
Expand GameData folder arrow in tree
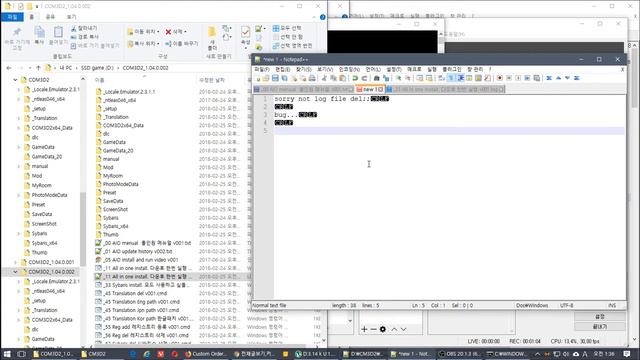pyautogui.click(x=19, y=147)
